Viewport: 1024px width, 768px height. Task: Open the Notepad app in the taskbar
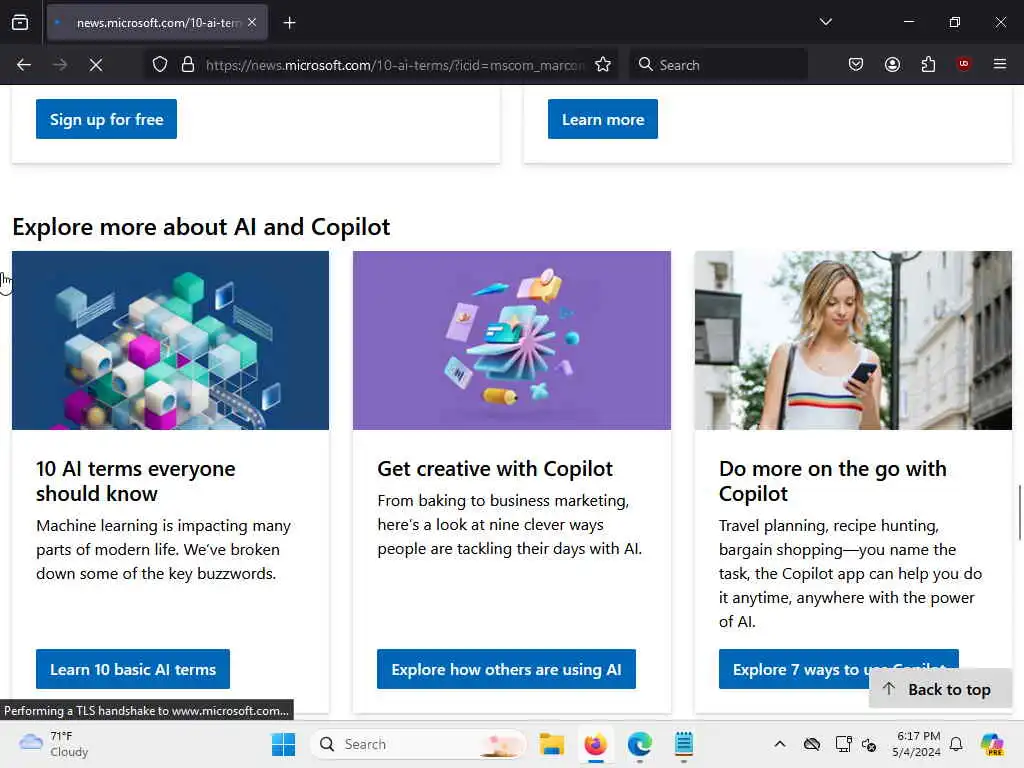click(684, 744)
